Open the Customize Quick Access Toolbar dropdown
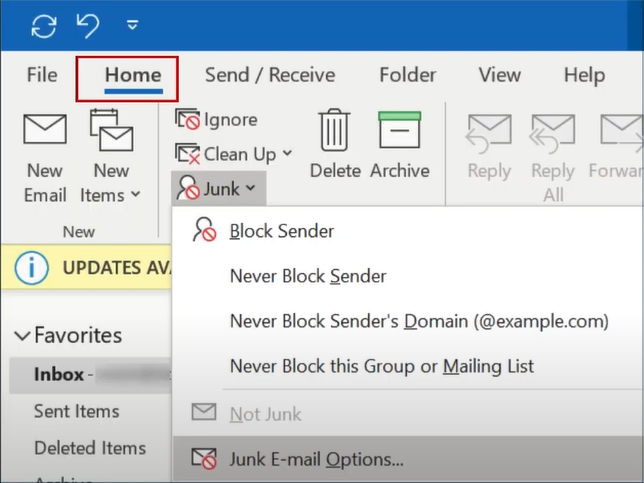Screen dimensions: 644x483 point(132,25)
